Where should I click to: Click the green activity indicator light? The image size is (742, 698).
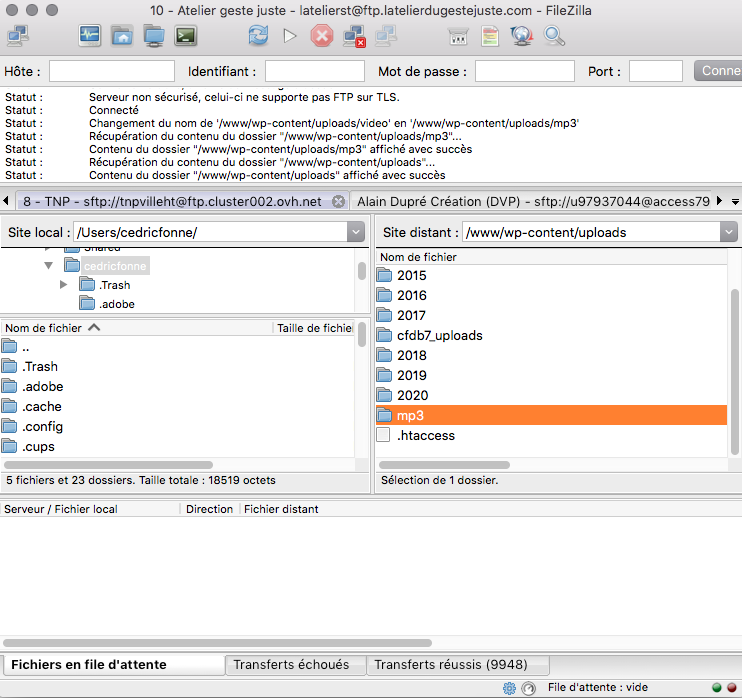tap(717, 688)
